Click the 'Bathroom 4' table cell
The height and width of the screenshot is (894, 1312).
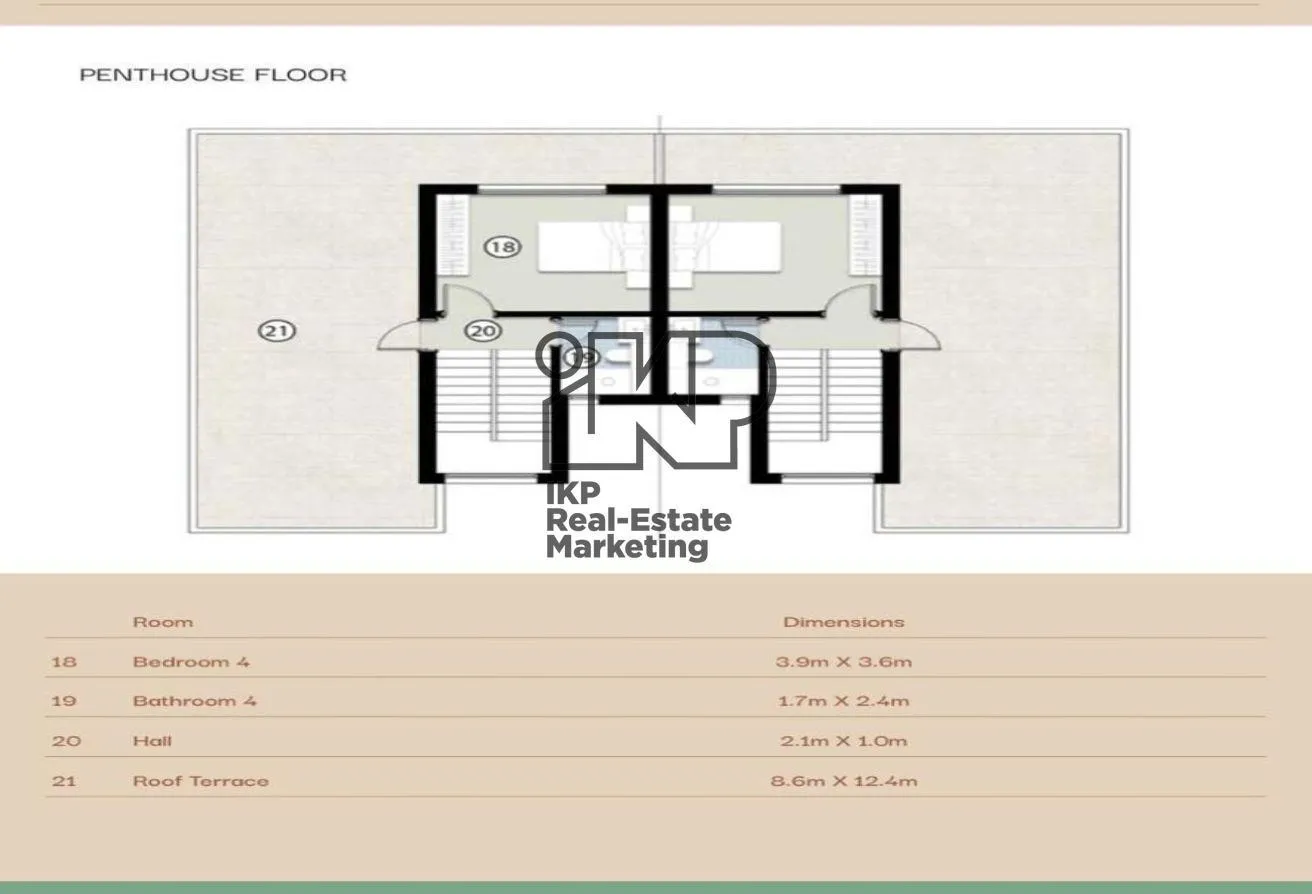click(x=195, y=701)
